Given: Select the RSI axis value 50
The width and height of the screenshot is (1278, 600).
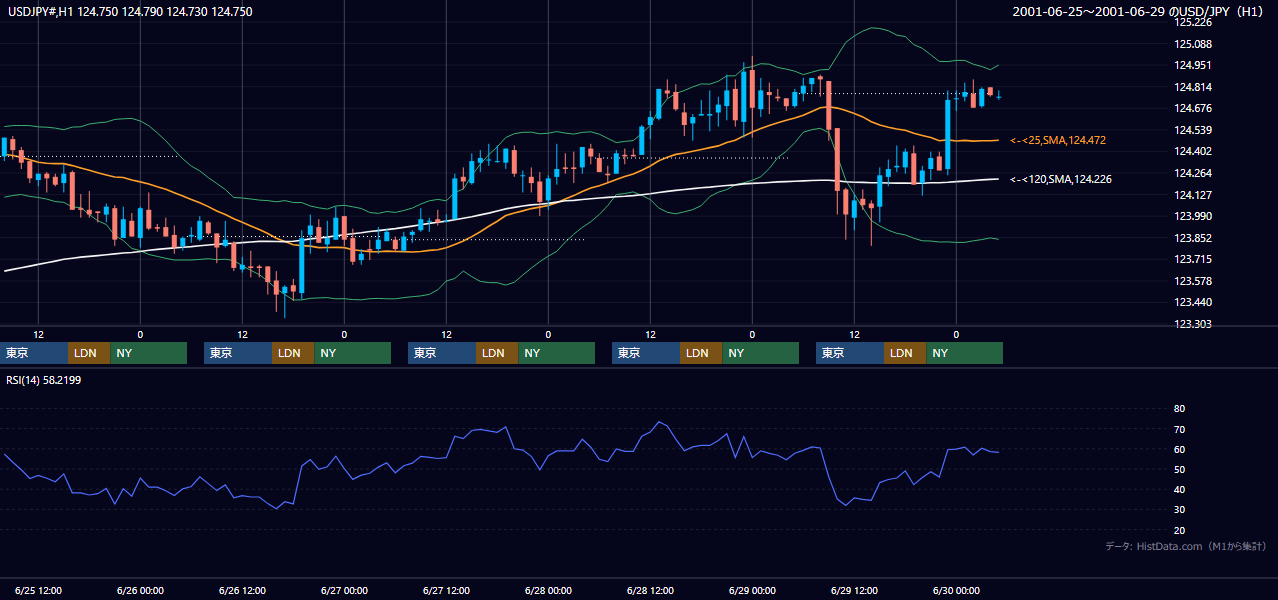Looking at the screenshot, I should (1179, 469).
